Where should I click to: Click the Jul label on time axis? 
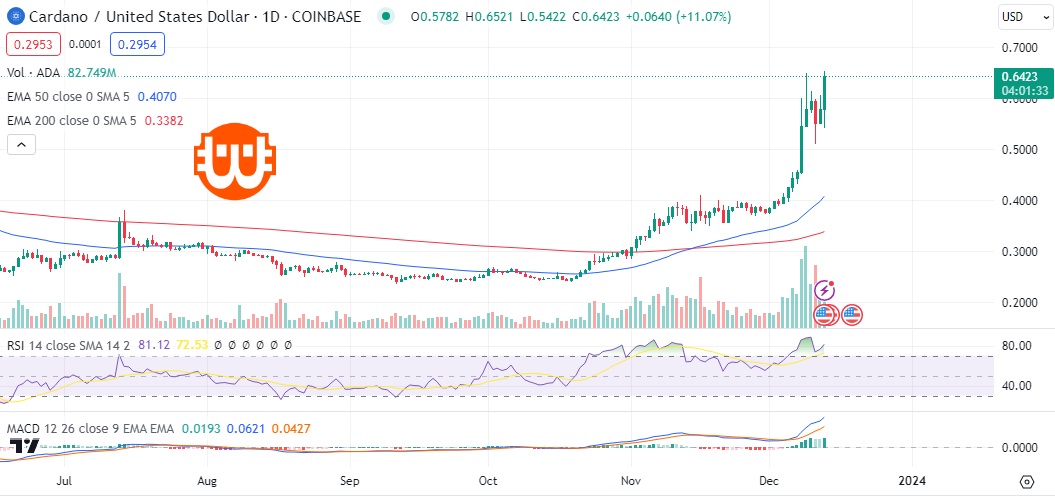65,481
